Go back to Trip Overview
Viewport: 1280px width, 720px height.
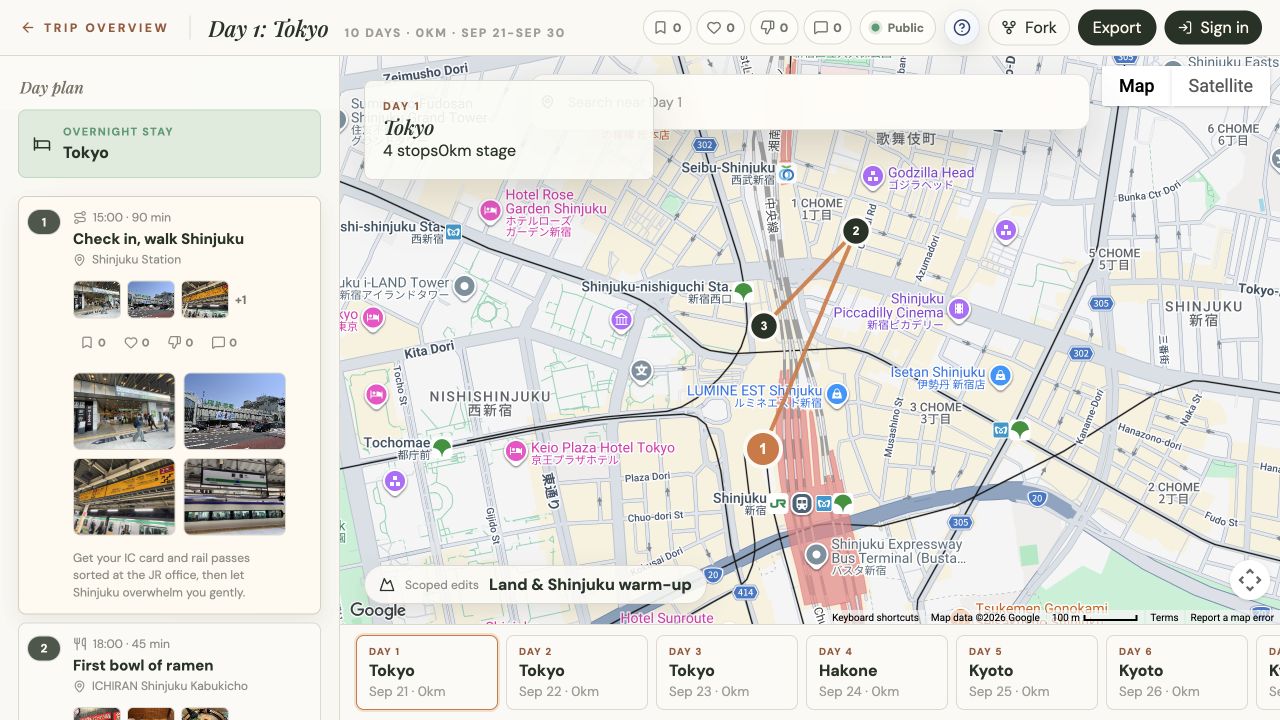click(x=94, y=28)
